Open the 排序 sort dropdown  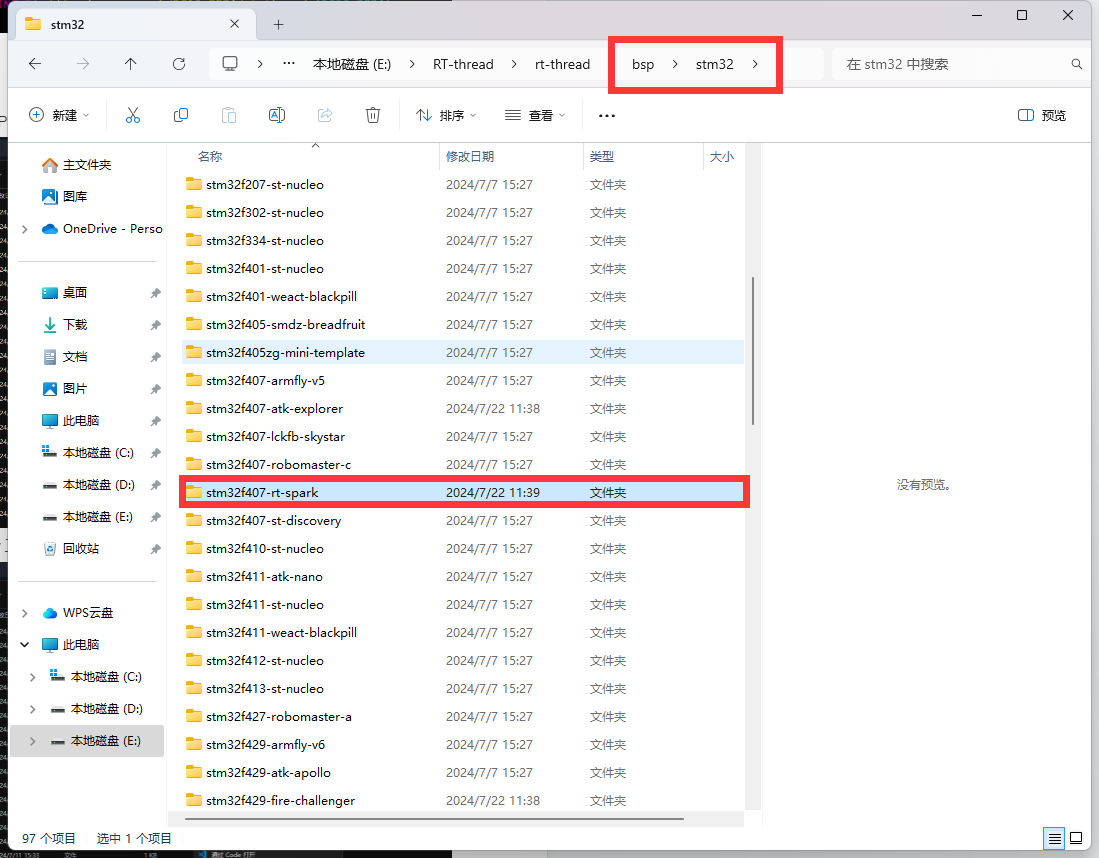tap(446, 115)
